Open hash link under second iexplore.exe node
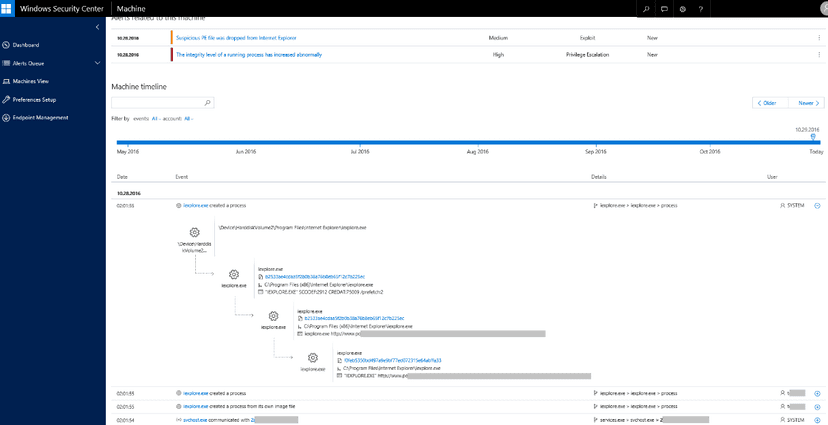The image size is (828, 425). click(354, 318)
